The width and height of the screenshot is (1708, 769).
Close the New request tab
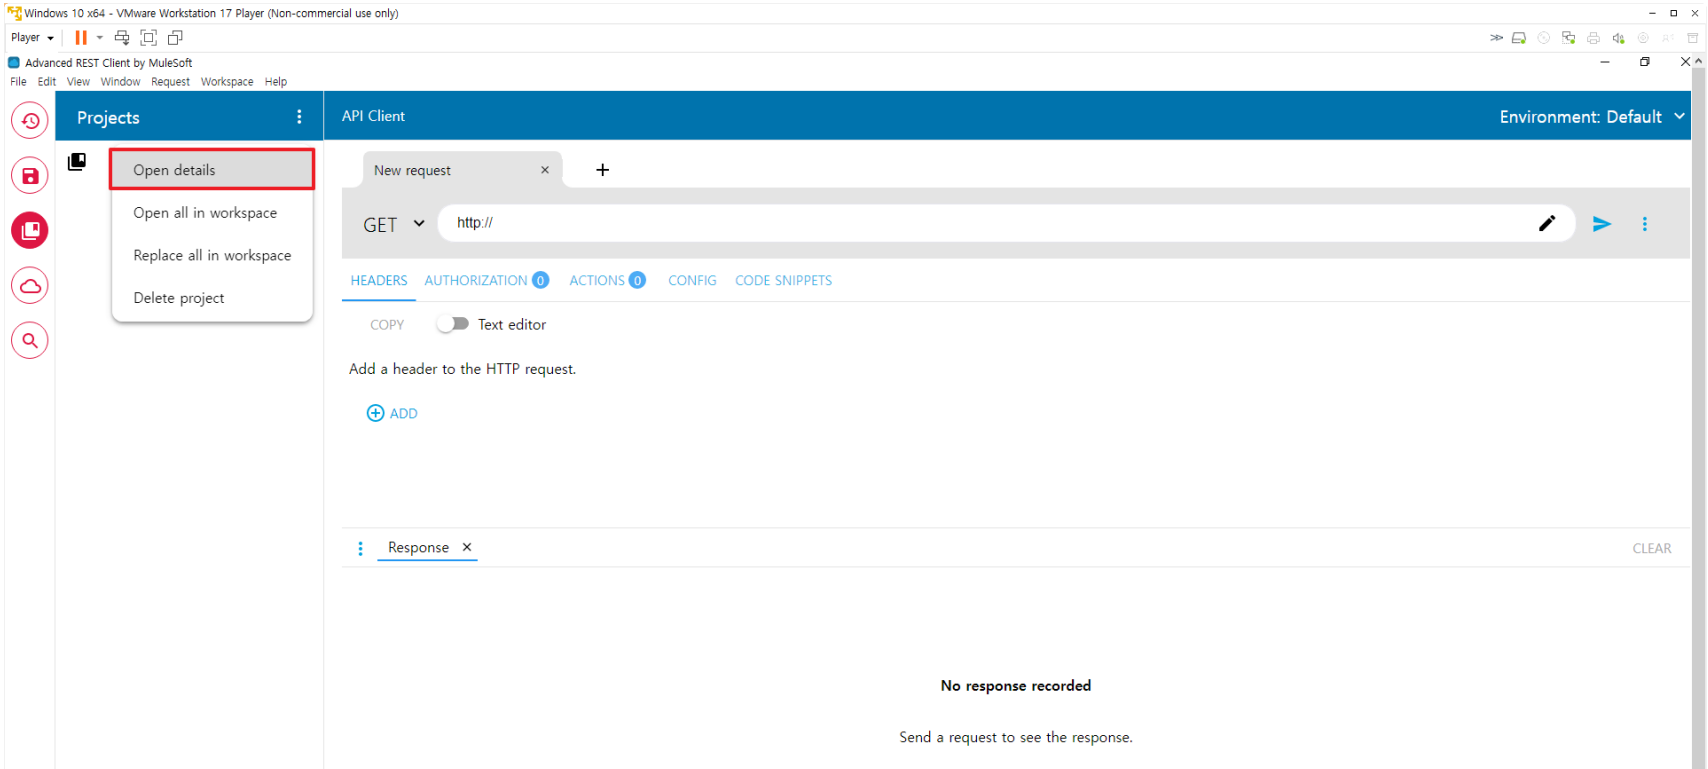545,170
